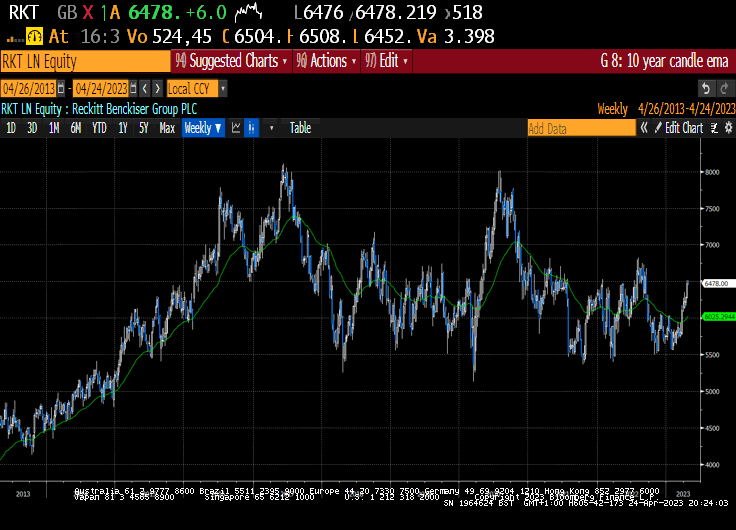Open the Edit dropdown menu
The image size is (736, 530).
[386, 61]
